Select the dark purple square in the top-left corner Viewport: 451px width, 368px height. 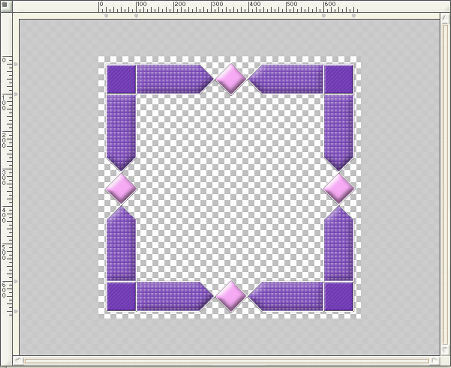121,79
